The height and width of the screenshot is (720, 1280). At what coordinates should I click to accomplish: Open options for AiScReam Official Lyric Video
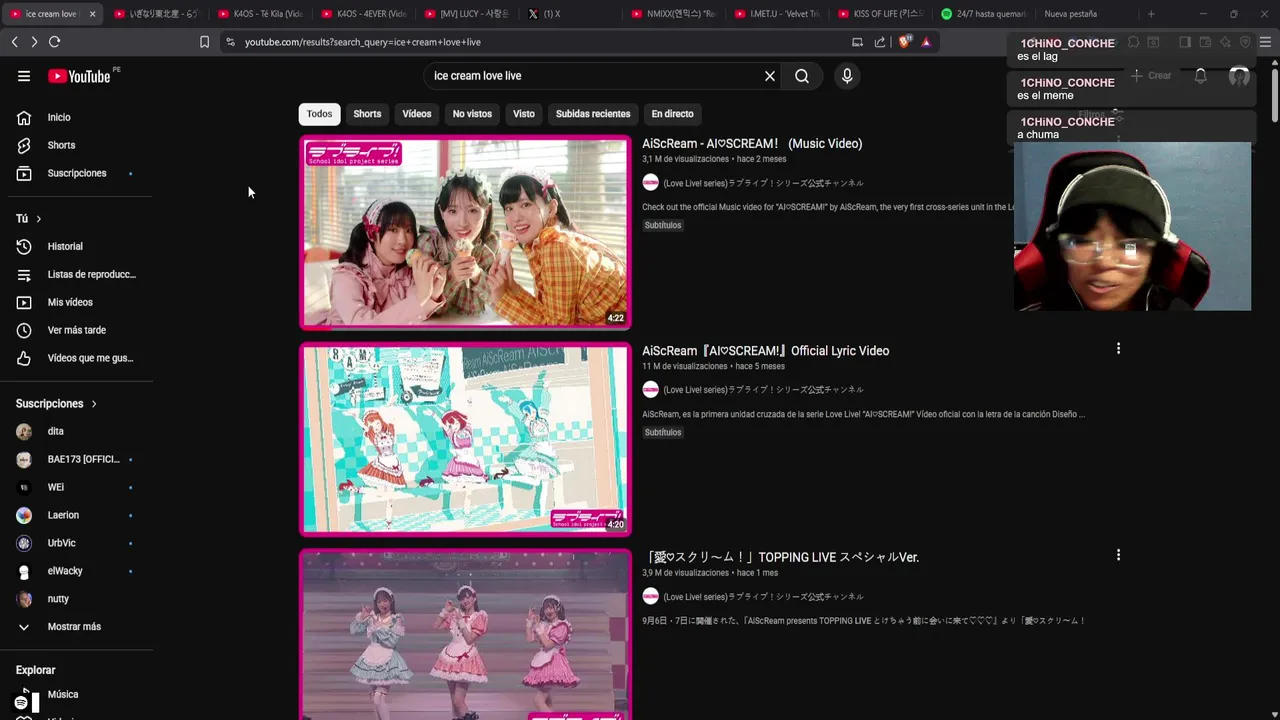[x=1118, y=349]
